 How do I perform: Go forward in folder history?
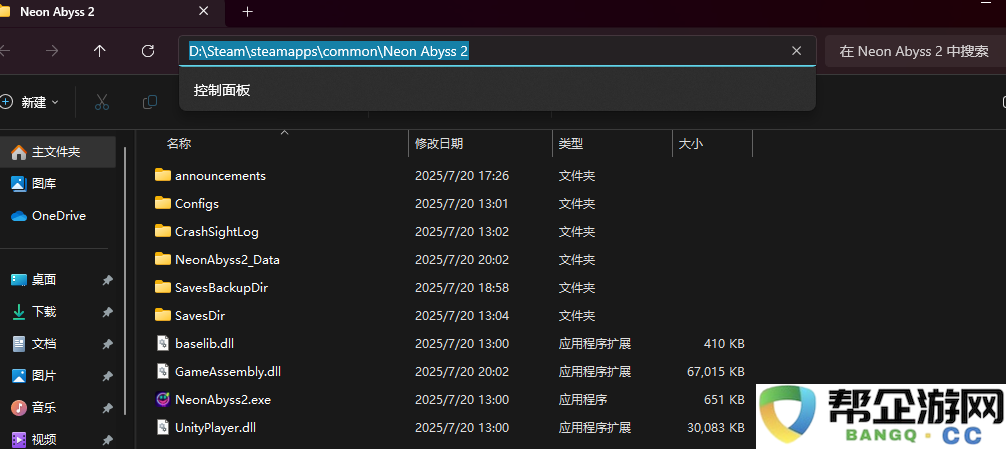52,51
